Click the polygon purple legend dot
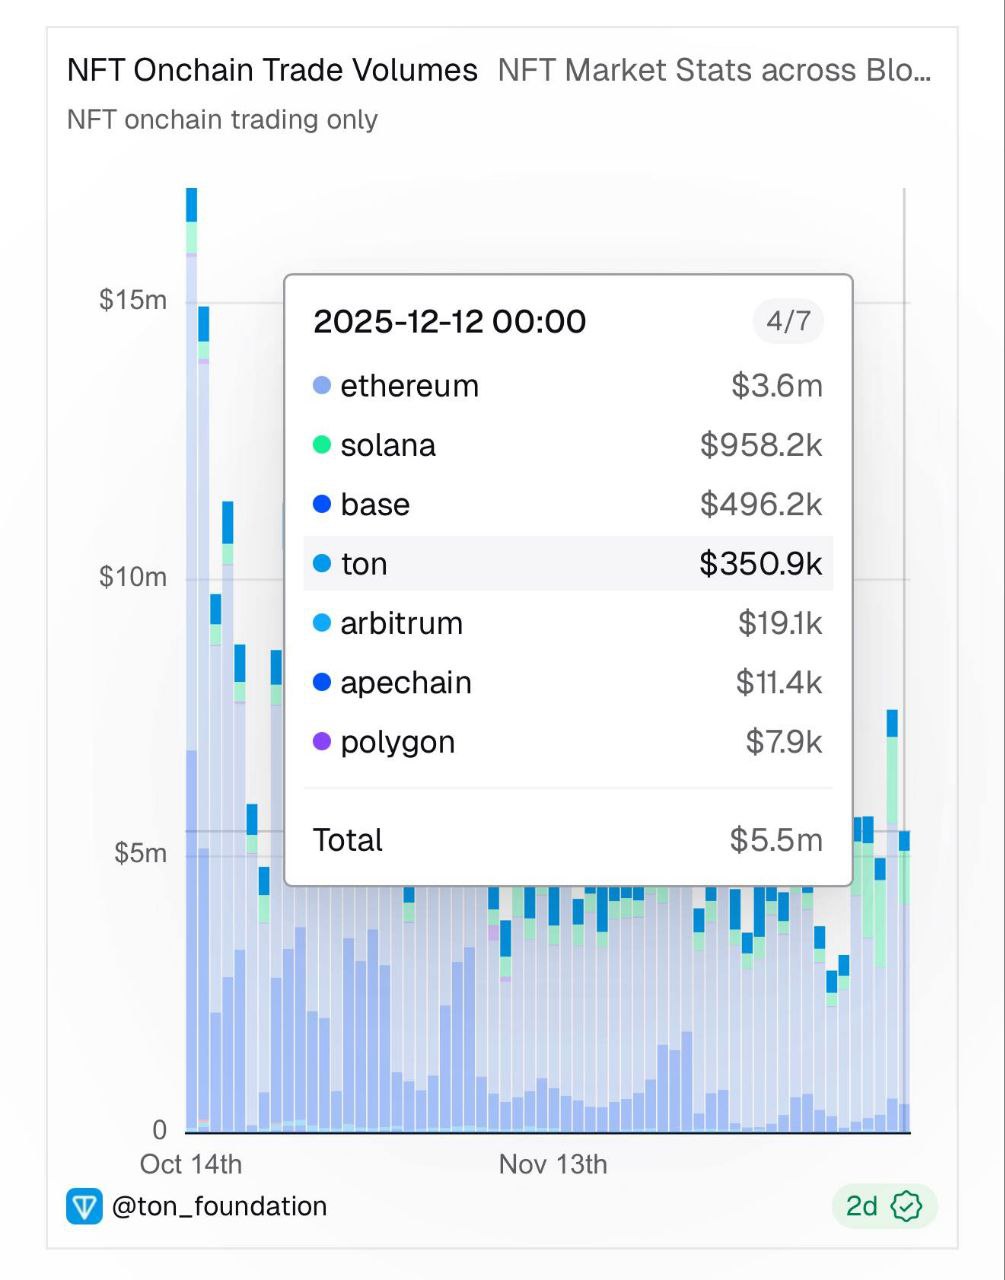Image resolution: width=1005 pixels, height=1280 pixels. pyautogui.click(x=322, y=742)
